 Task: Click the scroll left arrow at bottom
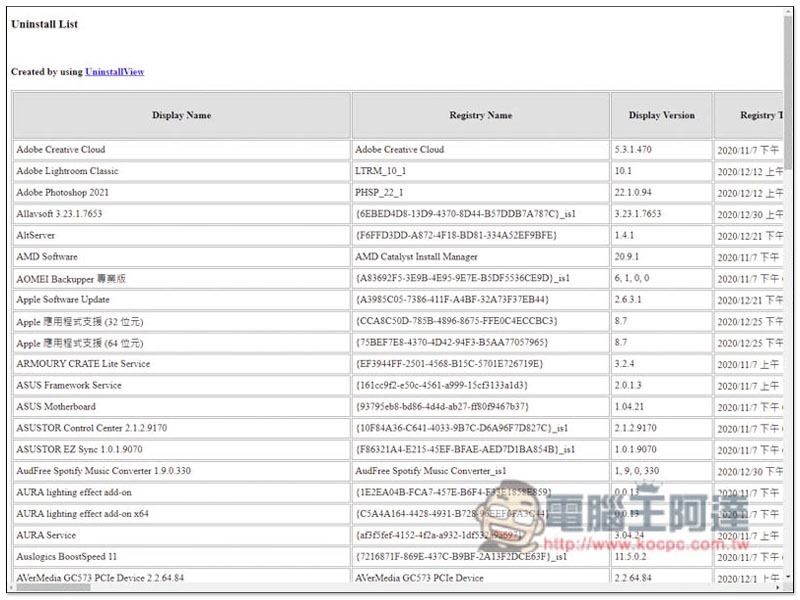coord(12,588)
